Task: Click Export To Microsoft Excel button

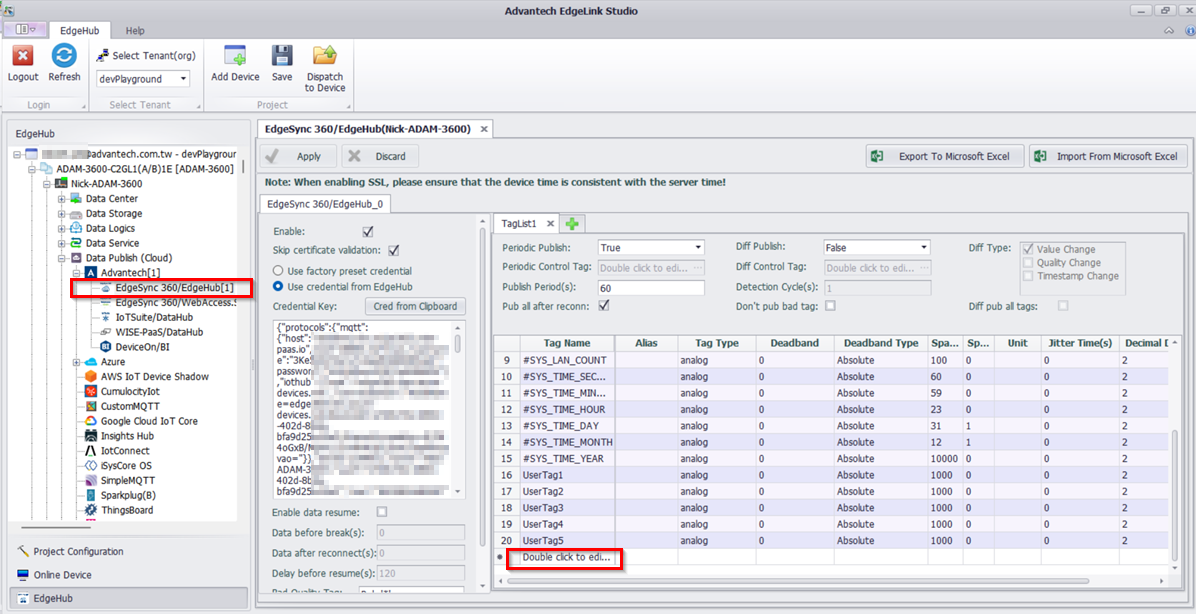Action: coord(945,156)
